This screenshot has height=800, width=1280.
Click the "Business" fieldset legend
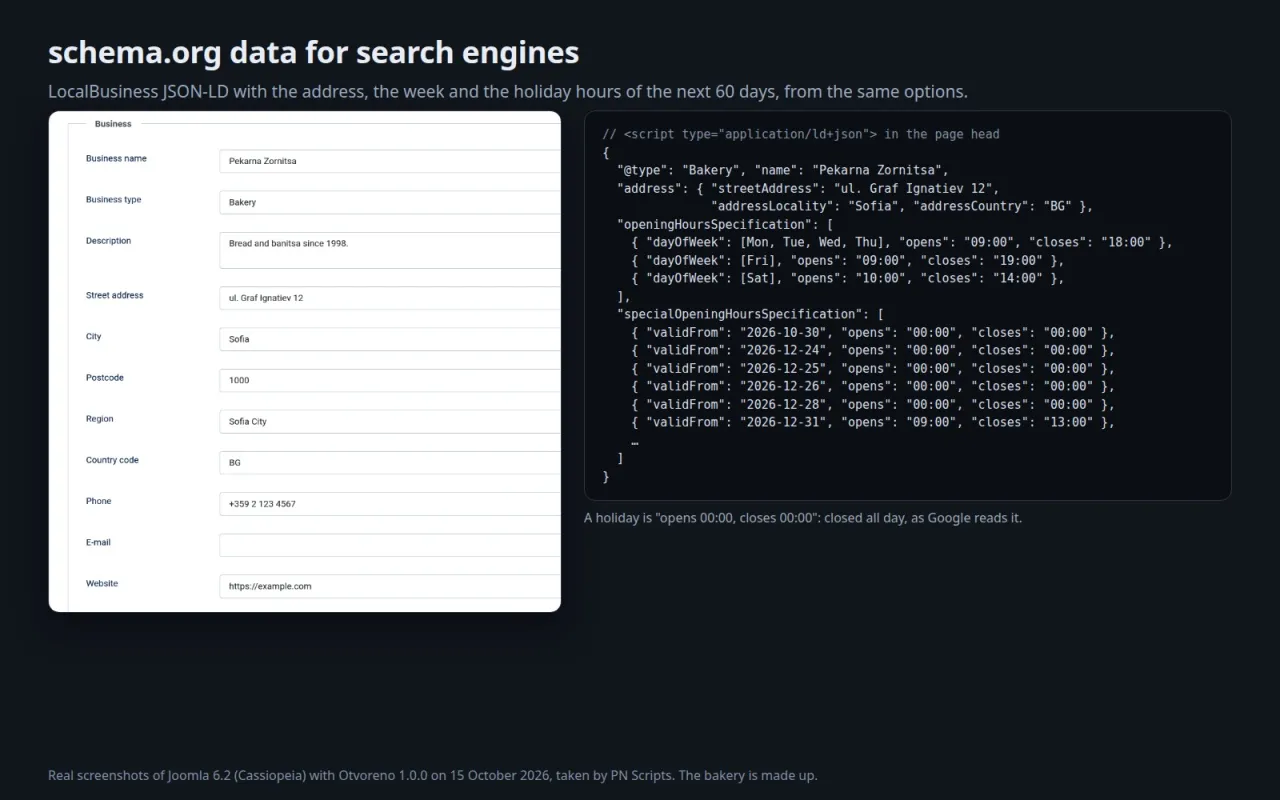coord(113,124)
